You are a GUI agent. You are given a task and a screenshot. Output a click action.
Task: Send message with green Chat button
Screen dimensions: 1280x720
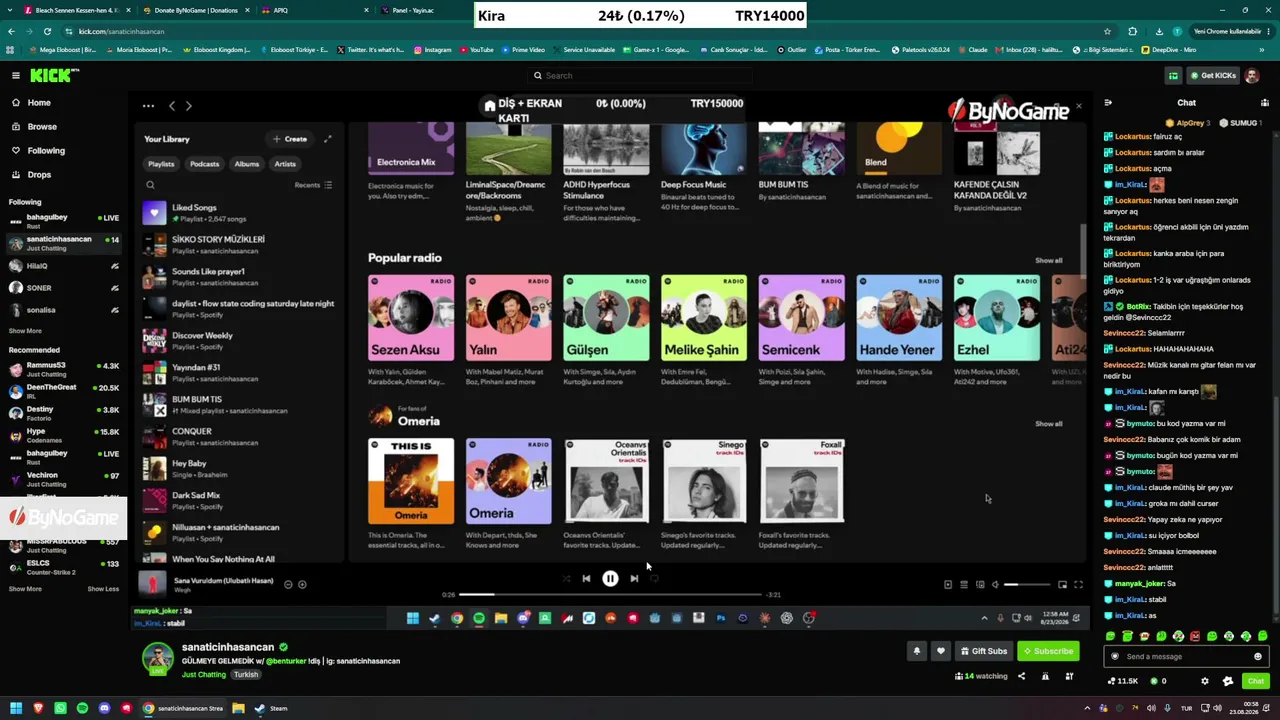1256,681
